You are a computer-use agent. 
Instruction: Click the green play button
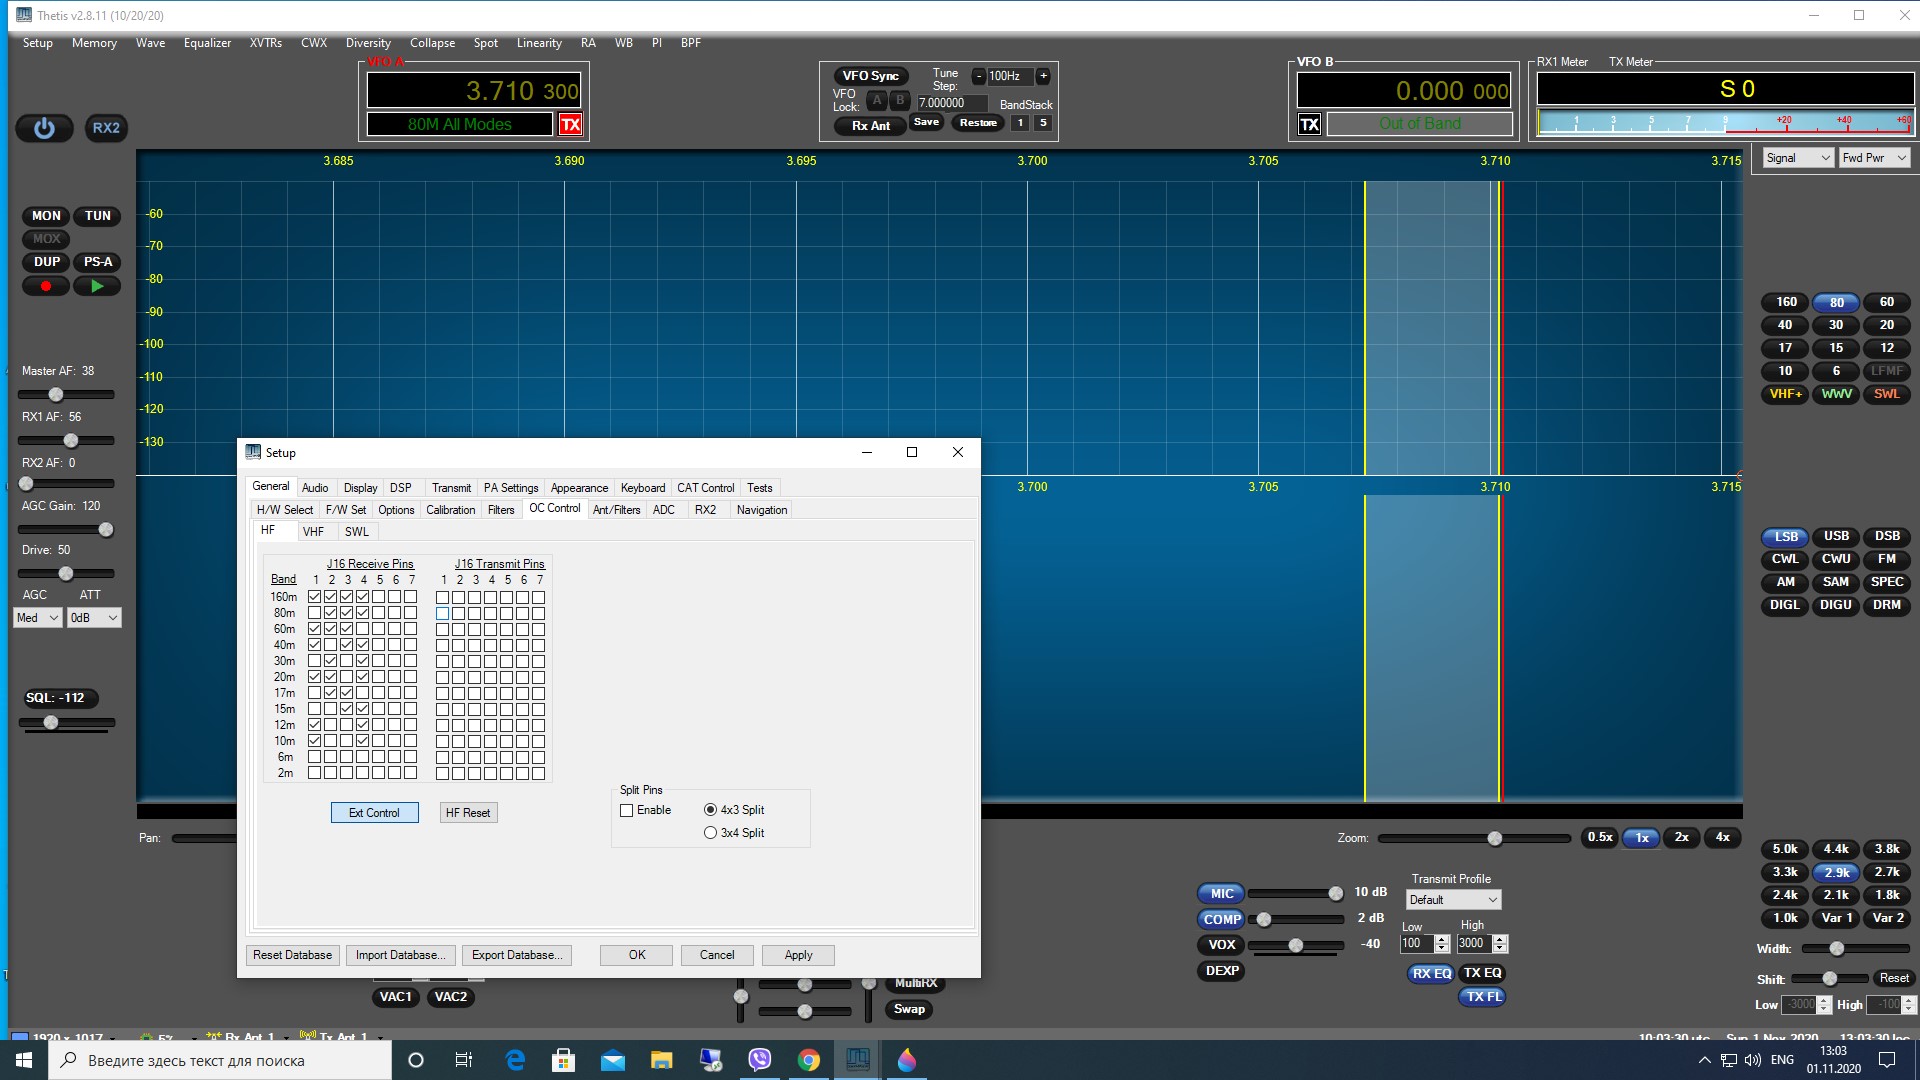(x=97, y=286)
